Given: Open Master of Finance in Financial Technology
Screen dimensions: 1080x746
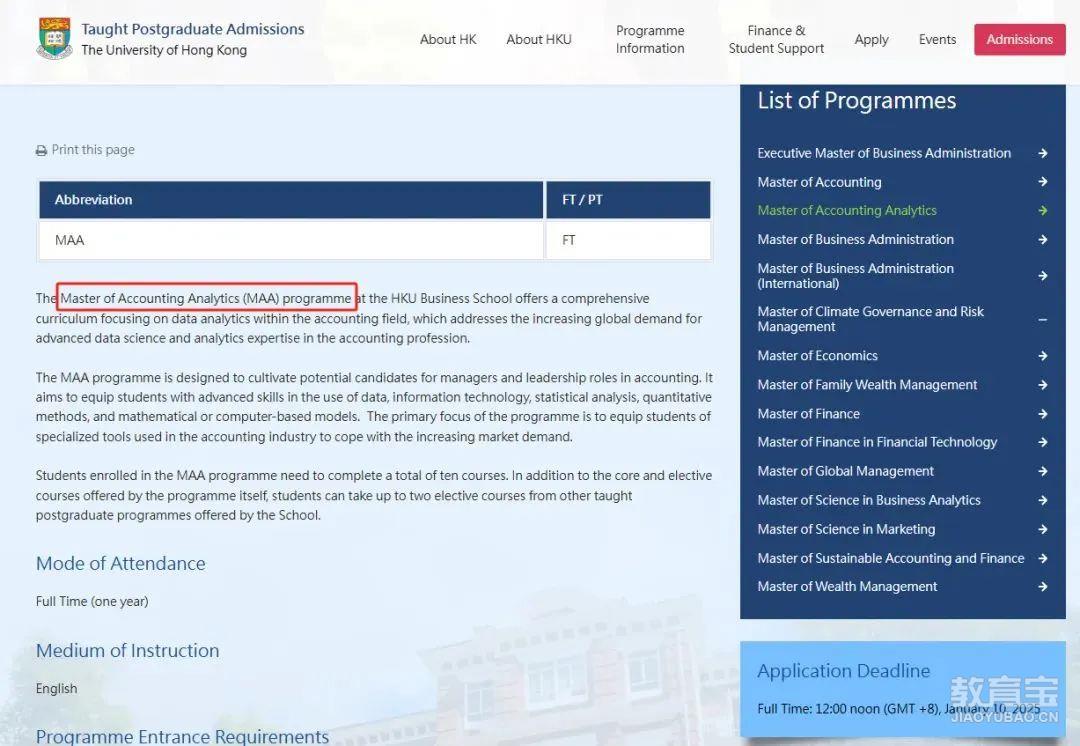Looking at the screenshot, I should (x=878, y=442).
